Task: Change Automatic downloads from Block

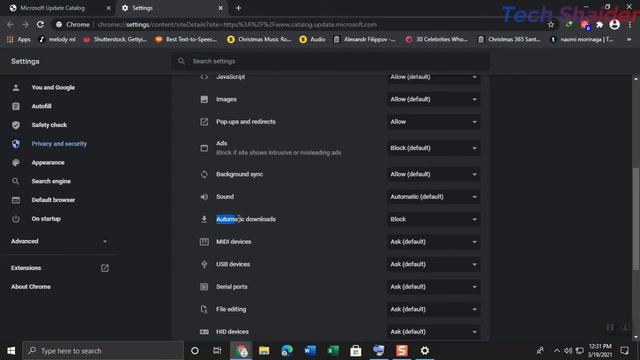Action: click(433, 219)
